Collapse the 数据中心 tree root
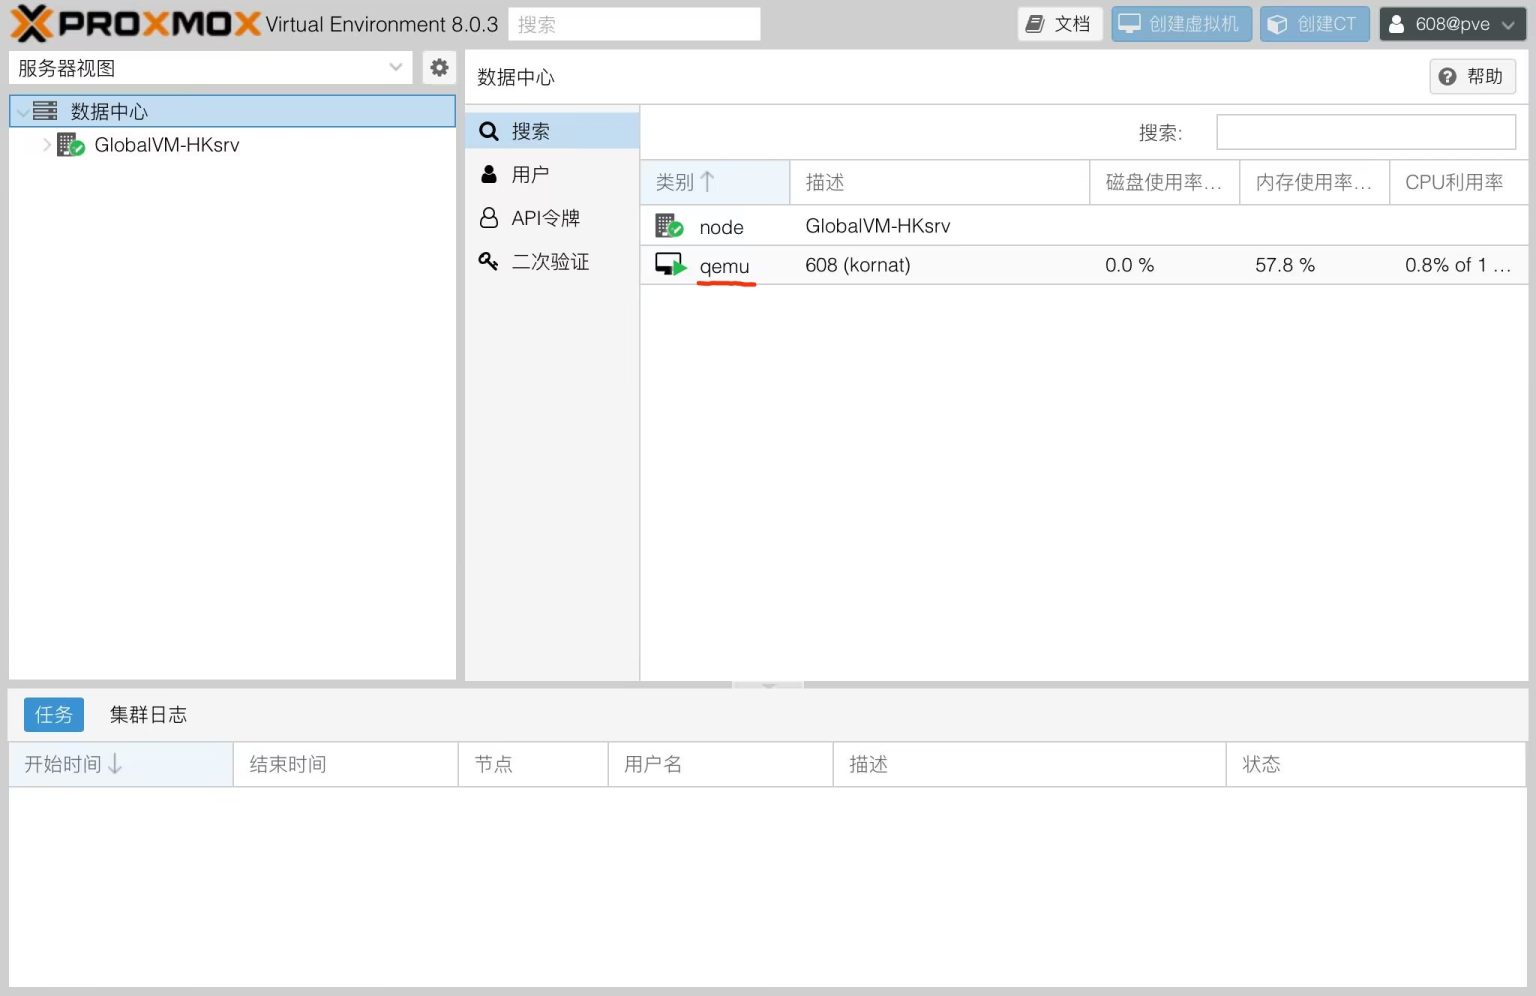The height and width of the screenshot is (996, 1536). [22, 110]
